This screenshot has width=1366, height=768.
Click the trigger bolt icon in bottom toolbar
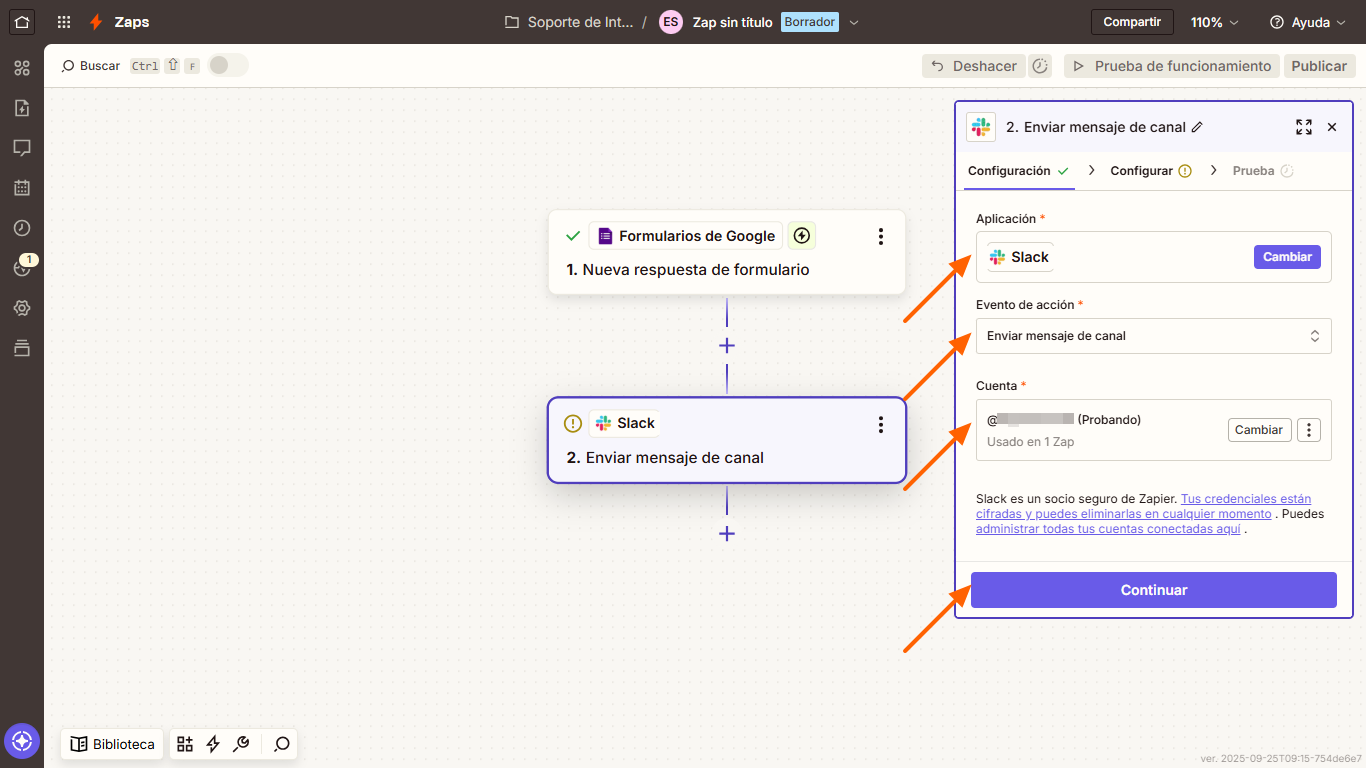(212, 744)
